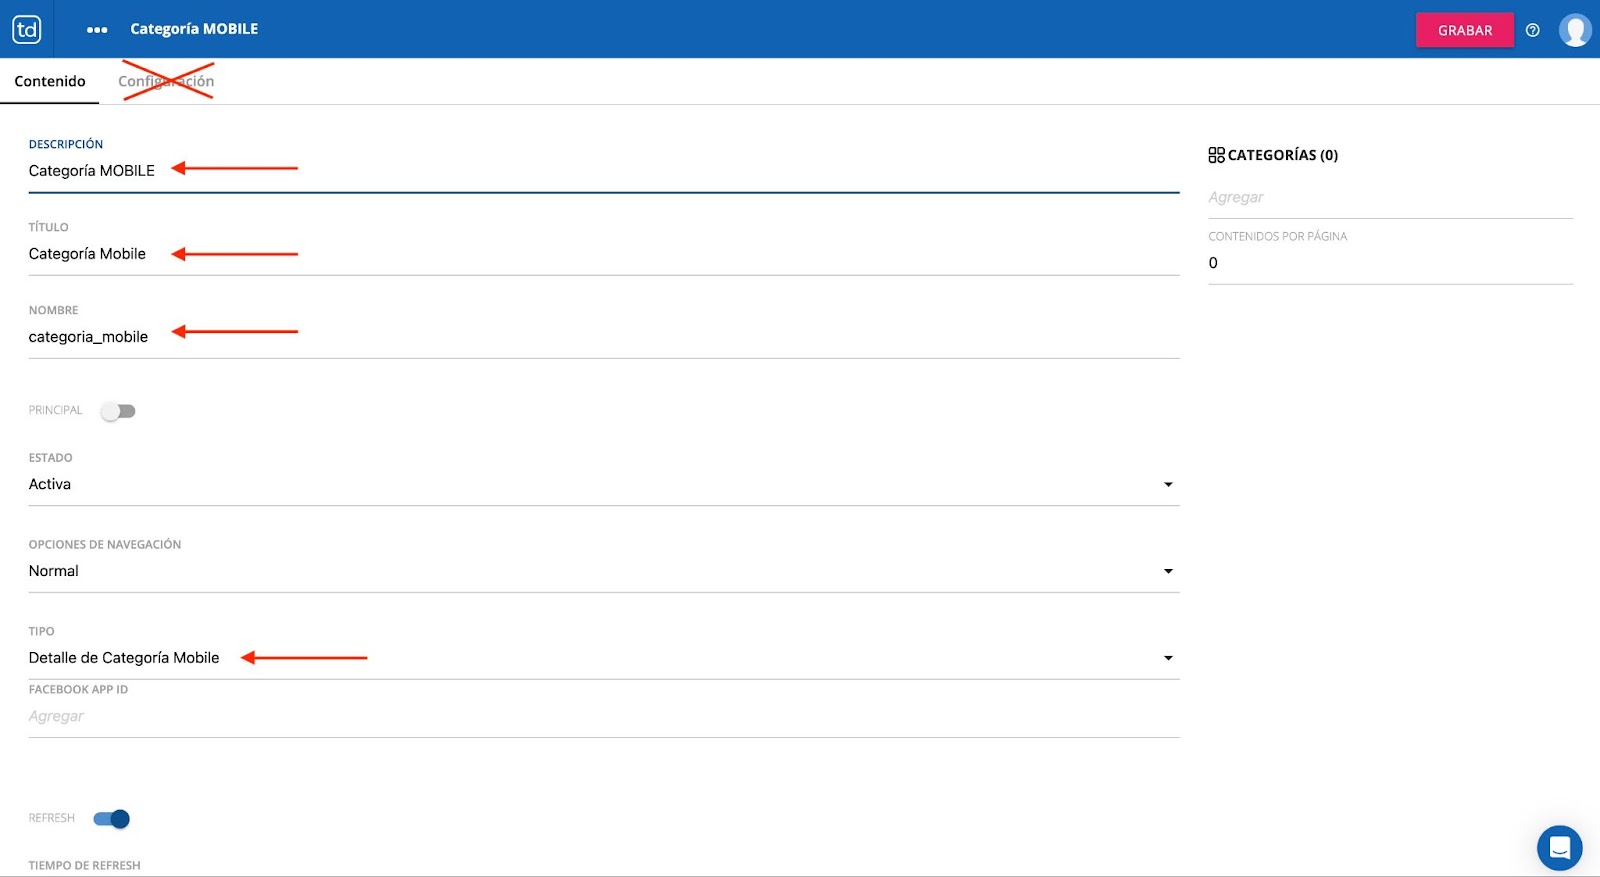Image resolution: width=1600 pixels, height=877 pixels.
Task: Switch to the Configuración tab
Action: point(166,81)
